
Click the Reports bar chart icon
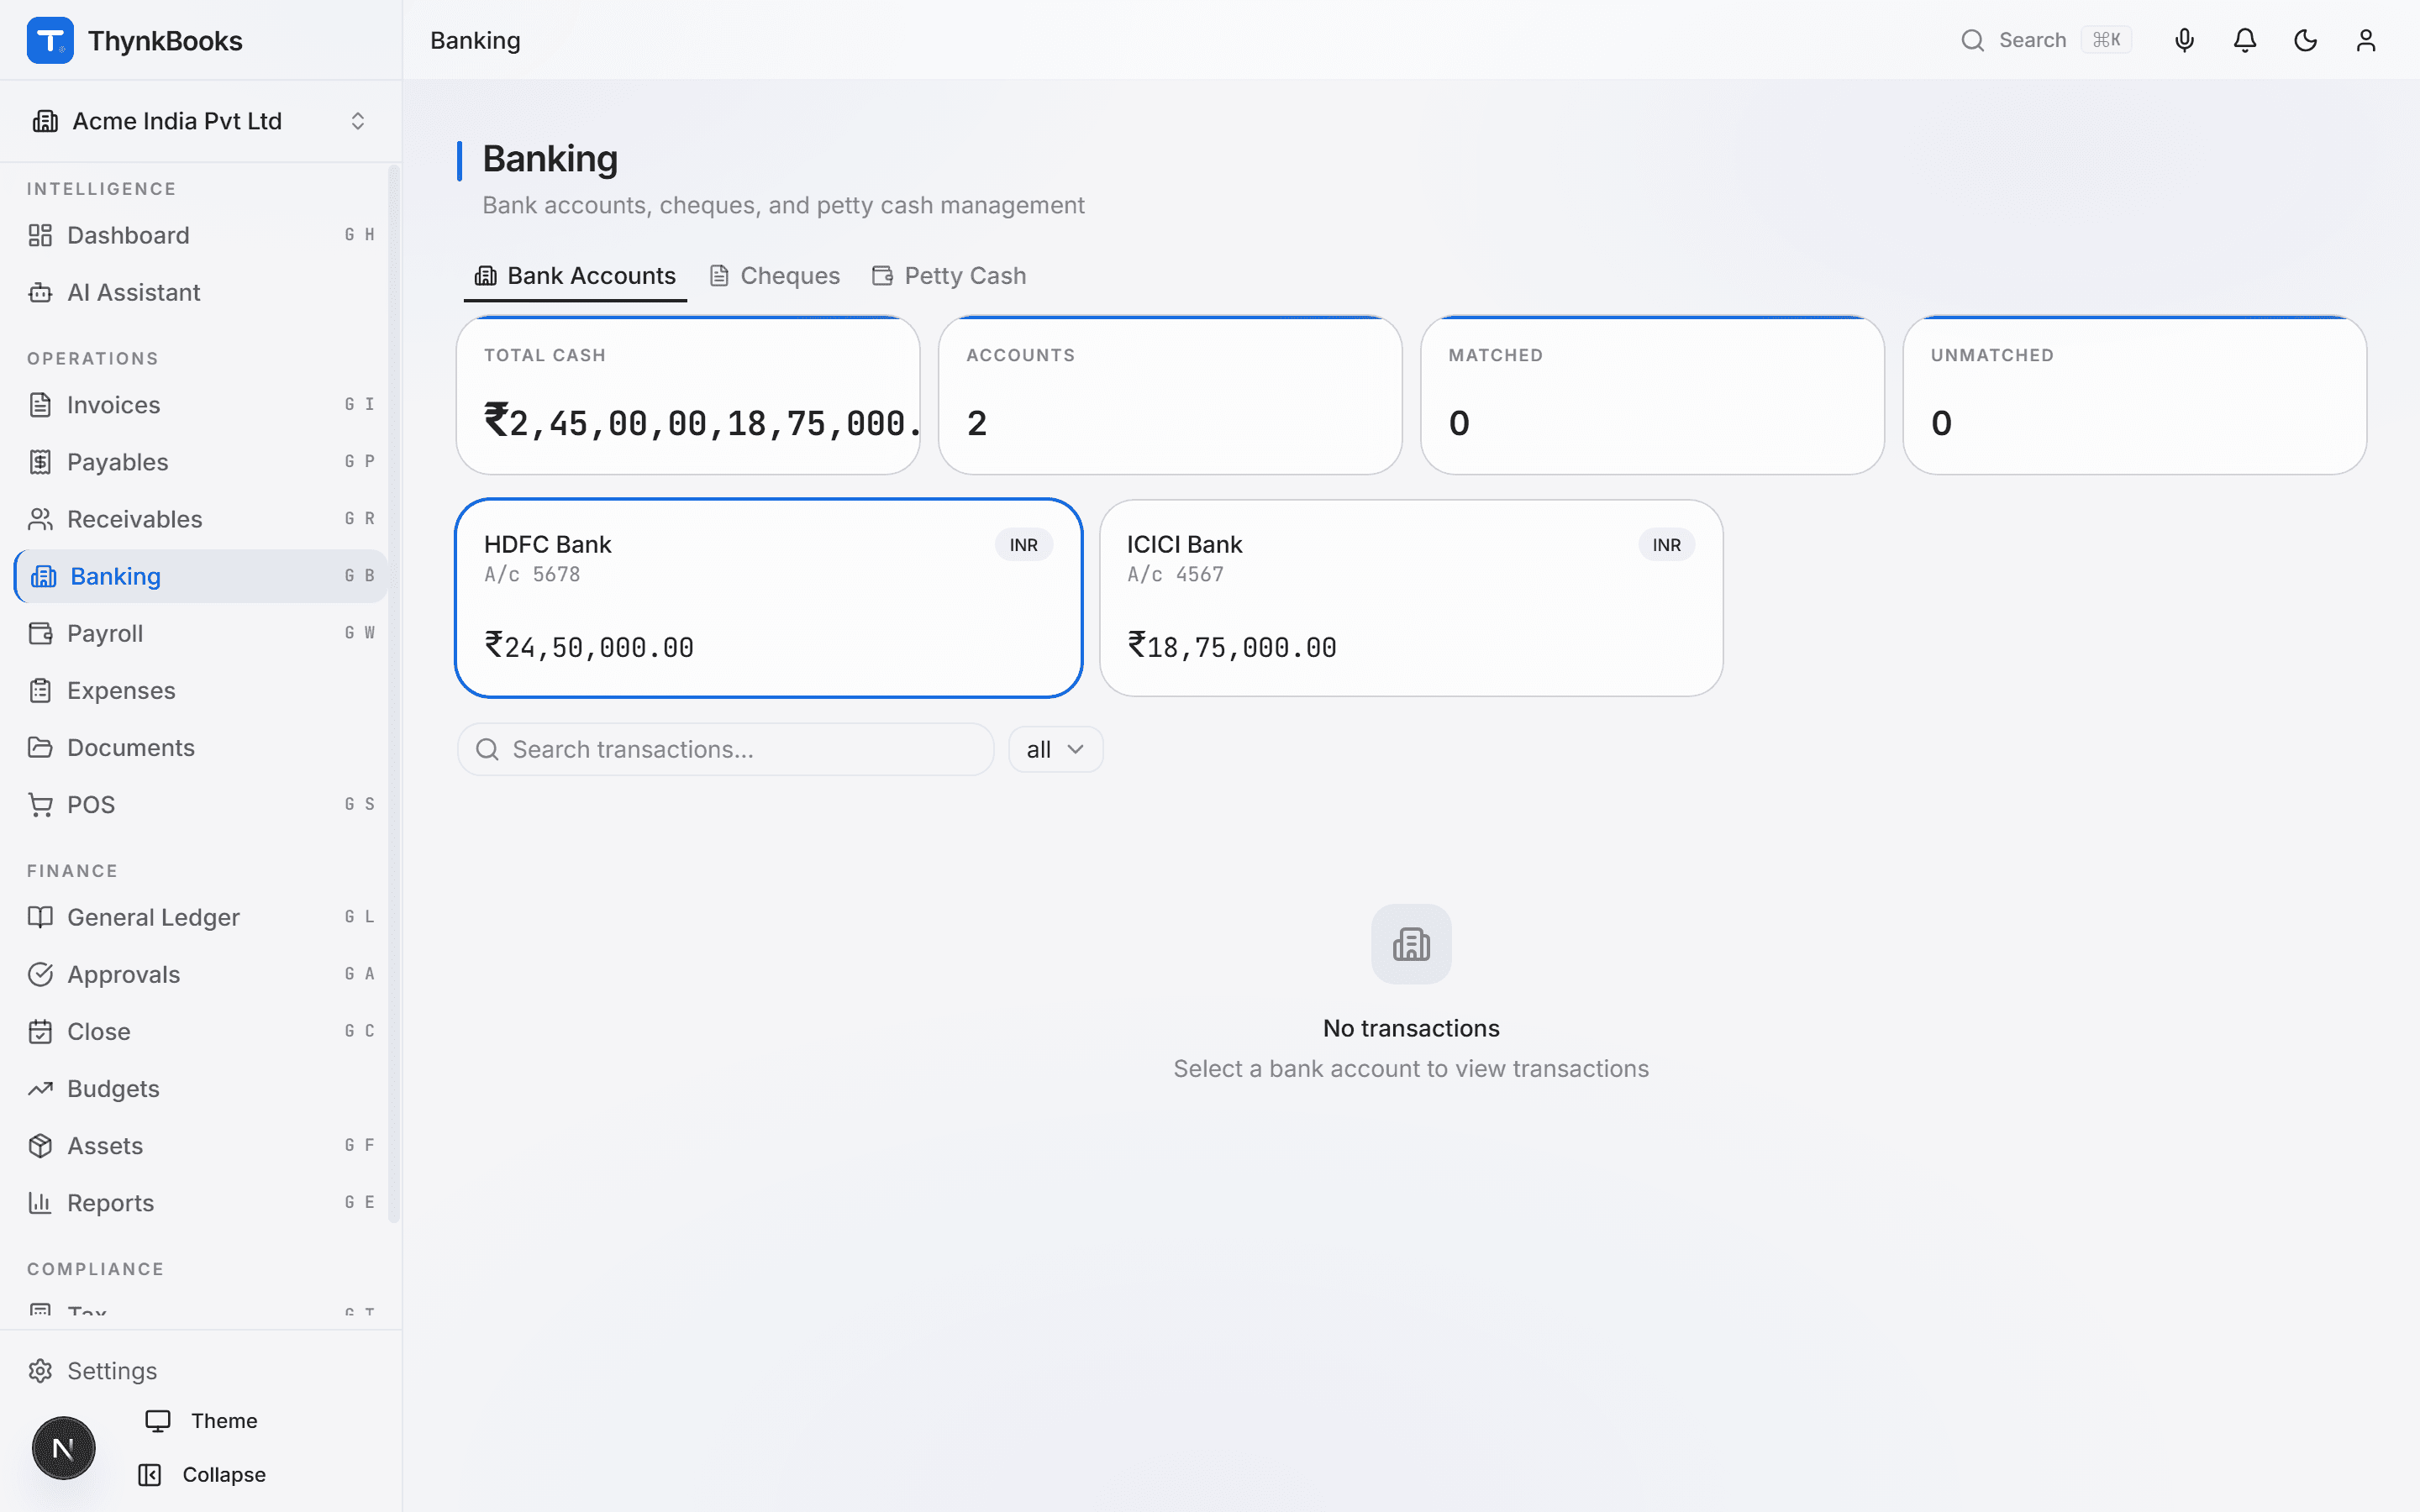point(40,1202)
